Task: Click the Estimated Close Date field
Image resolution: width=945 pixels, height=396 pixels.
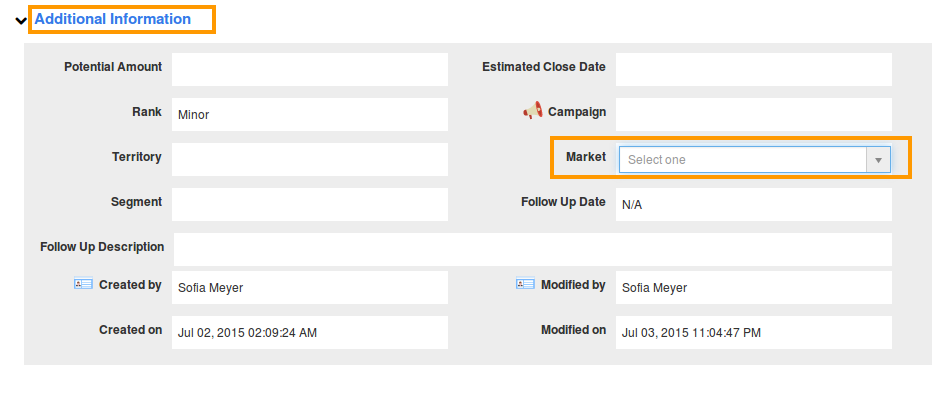Action: click(x=753, y=69)
